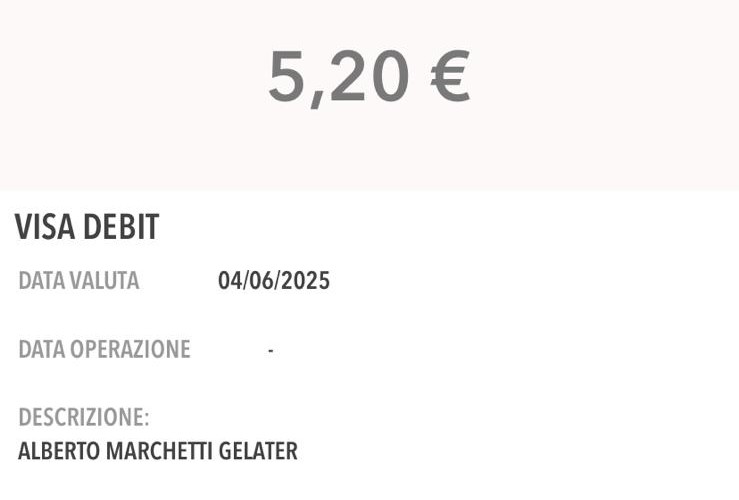Select the month 06 in the value date
The image size is (739, 500).
pyautogui.click(x=262, y=281)
